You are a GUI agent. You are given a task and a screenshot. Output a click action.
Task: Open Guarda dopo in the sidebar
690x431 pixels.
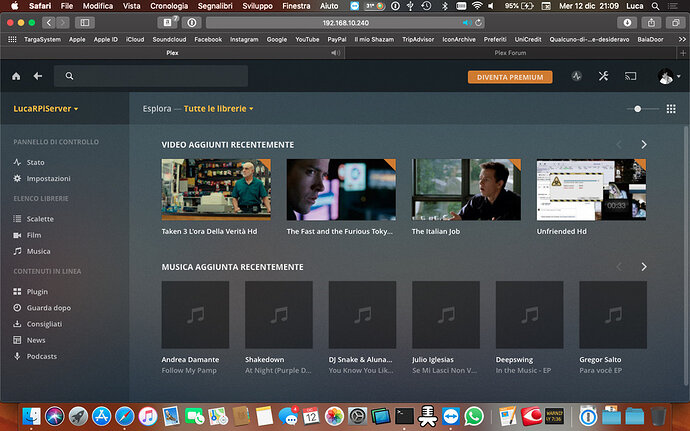pyautogui.click(x=48, y=308)
